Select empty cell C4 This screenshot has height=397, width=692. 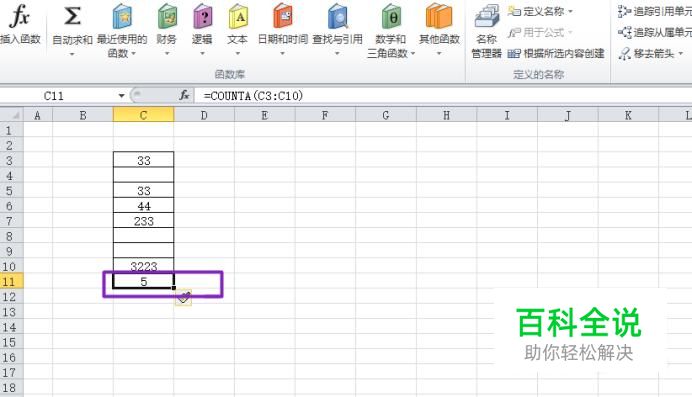143,175
